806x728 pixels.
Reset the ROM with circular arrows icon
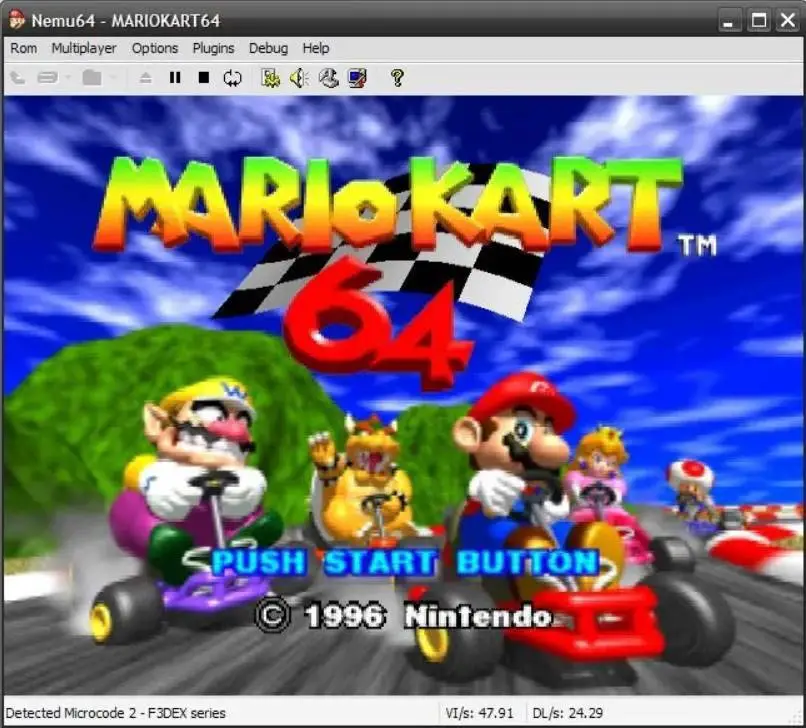click(232, 78)
